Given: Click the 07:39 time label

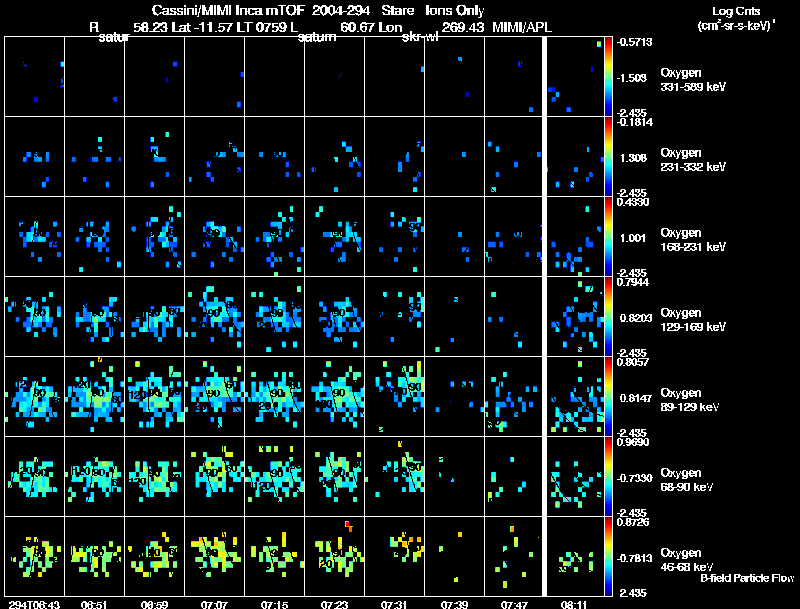Looking at the screenshot, I should 454,604.
